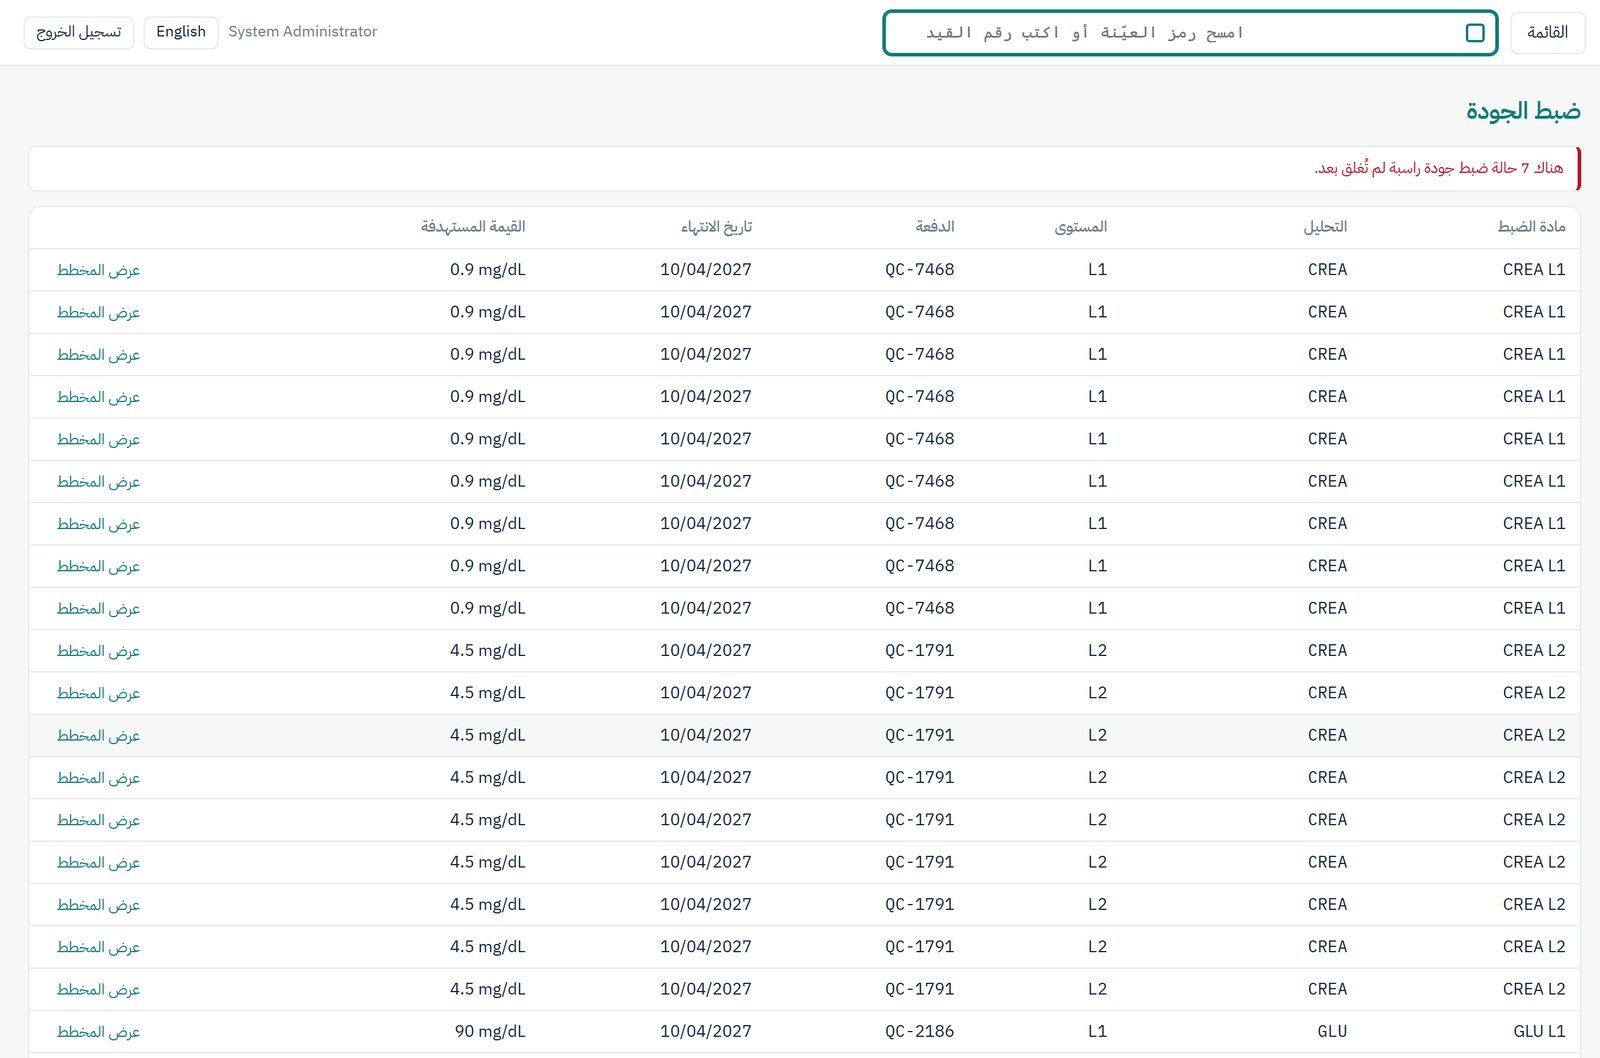1600x1058 pixels.
Task: Open عرض المخطط for the first CREA L2 row
Action: 98,651
